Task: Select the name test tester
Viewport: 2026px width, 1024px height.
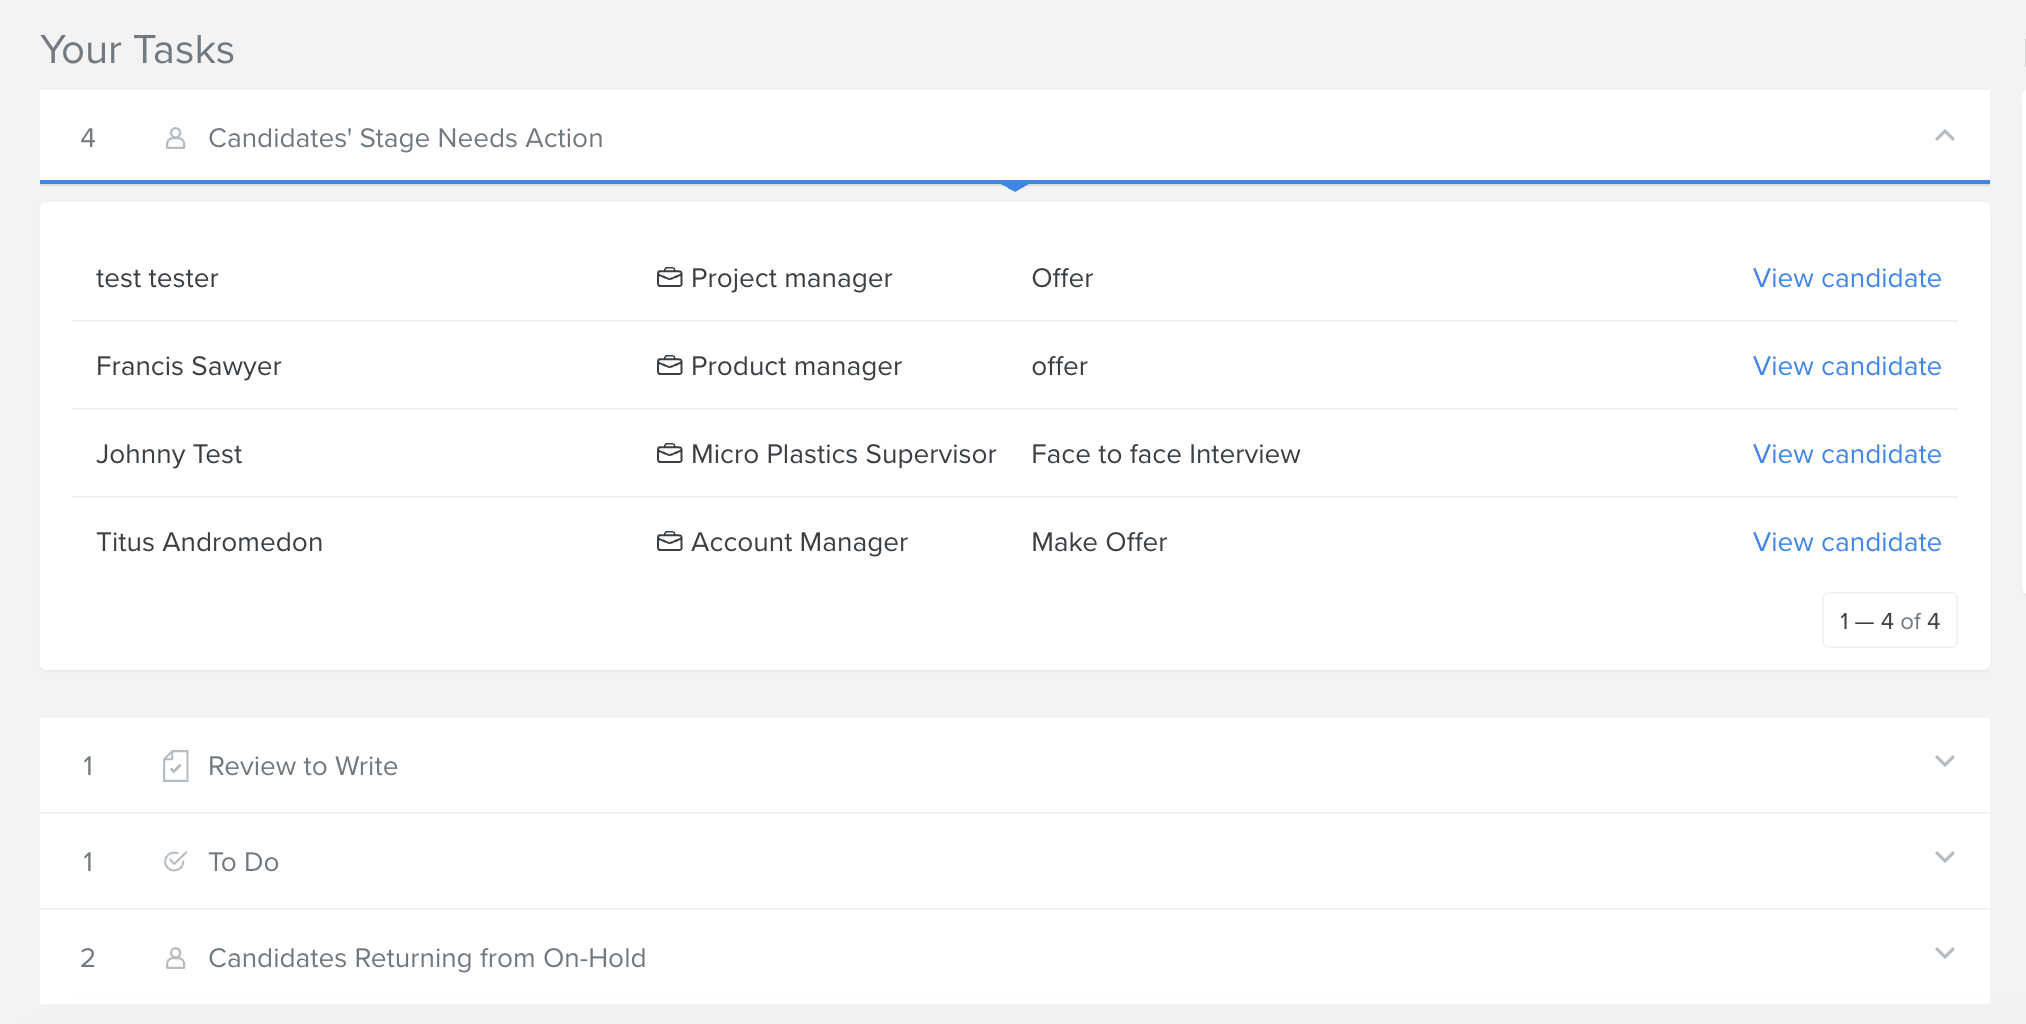Action: [x=157, y=278]
